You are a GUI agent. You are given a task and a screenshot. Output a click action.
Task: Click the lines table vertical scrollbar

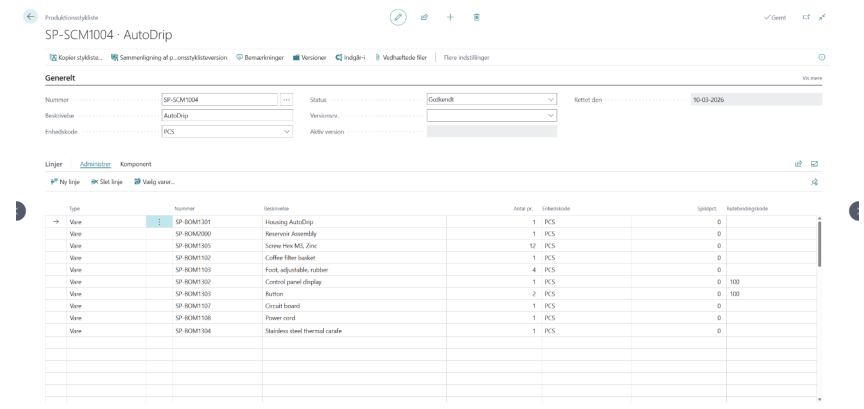pyautogui.click(x=819, y=244)
